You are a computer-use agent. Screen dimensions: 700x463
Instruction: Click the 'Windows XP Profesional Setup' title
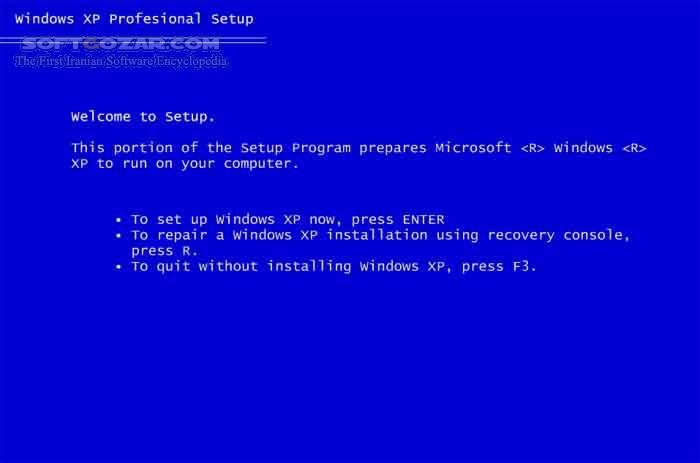click(x=134, y=19)
